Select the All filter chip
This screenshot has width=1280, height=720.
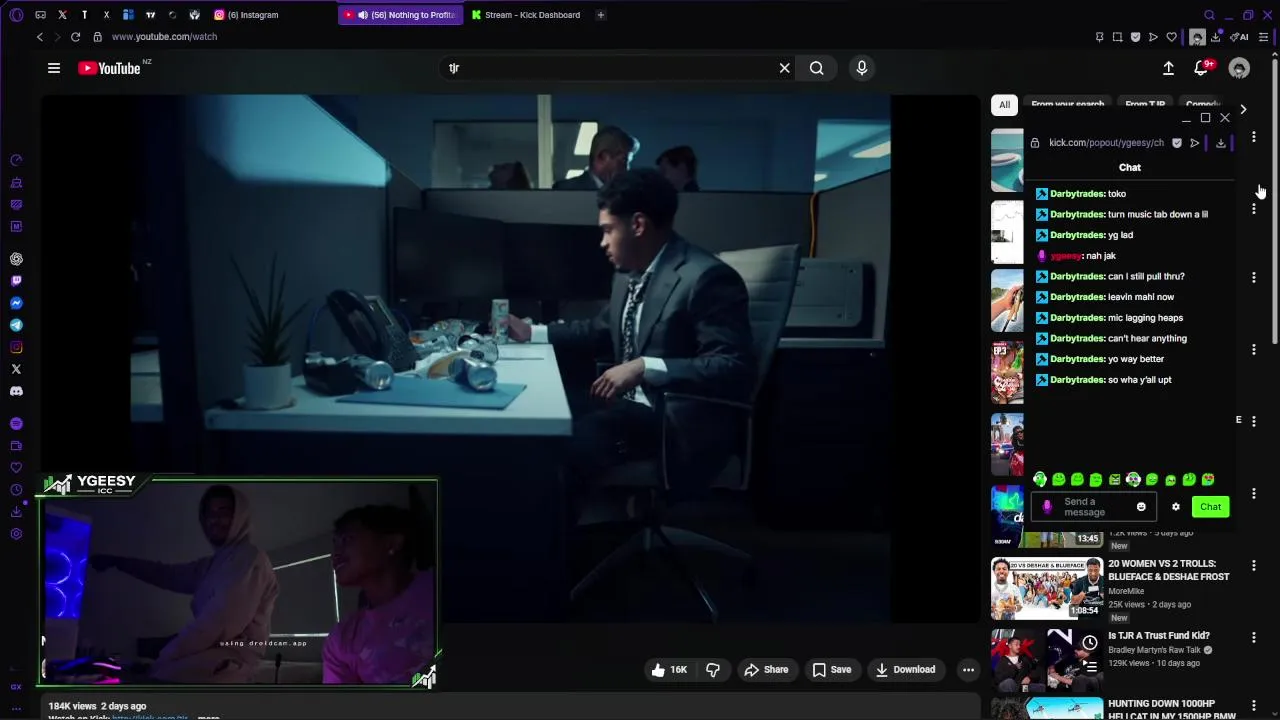[x=1004, y=105]
